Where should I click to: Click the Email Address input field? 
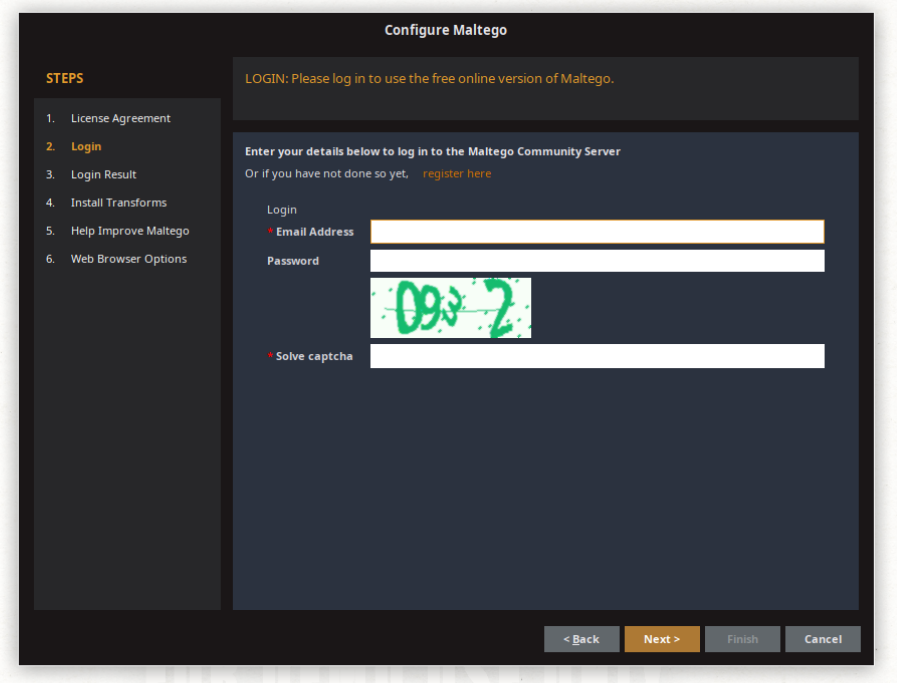click(x=597, y=232)
